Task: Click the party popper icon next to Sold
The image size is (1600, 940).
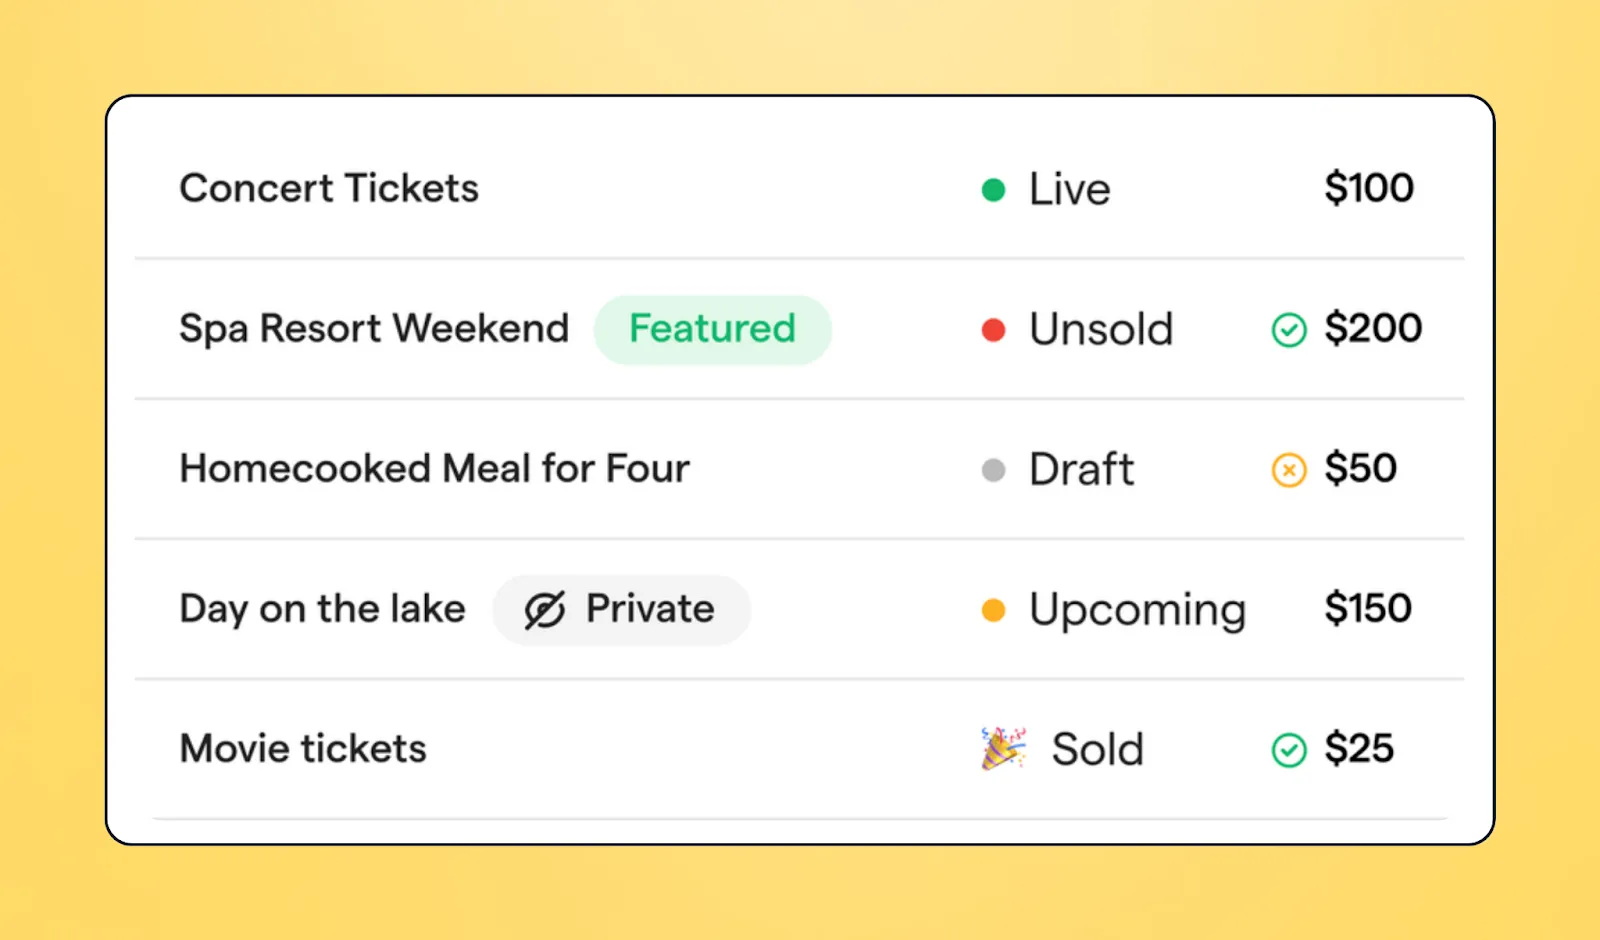Action: pos(1003,748)
